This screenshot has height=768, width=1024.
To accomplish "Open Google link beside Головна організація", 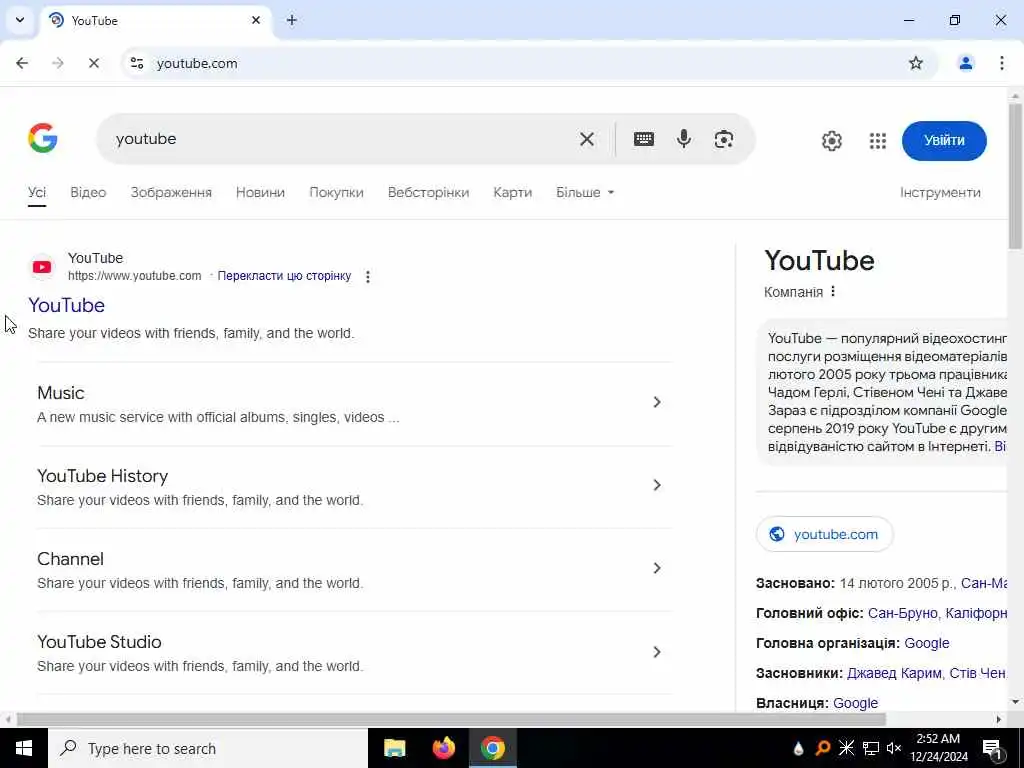I will [x=927, y=643].
